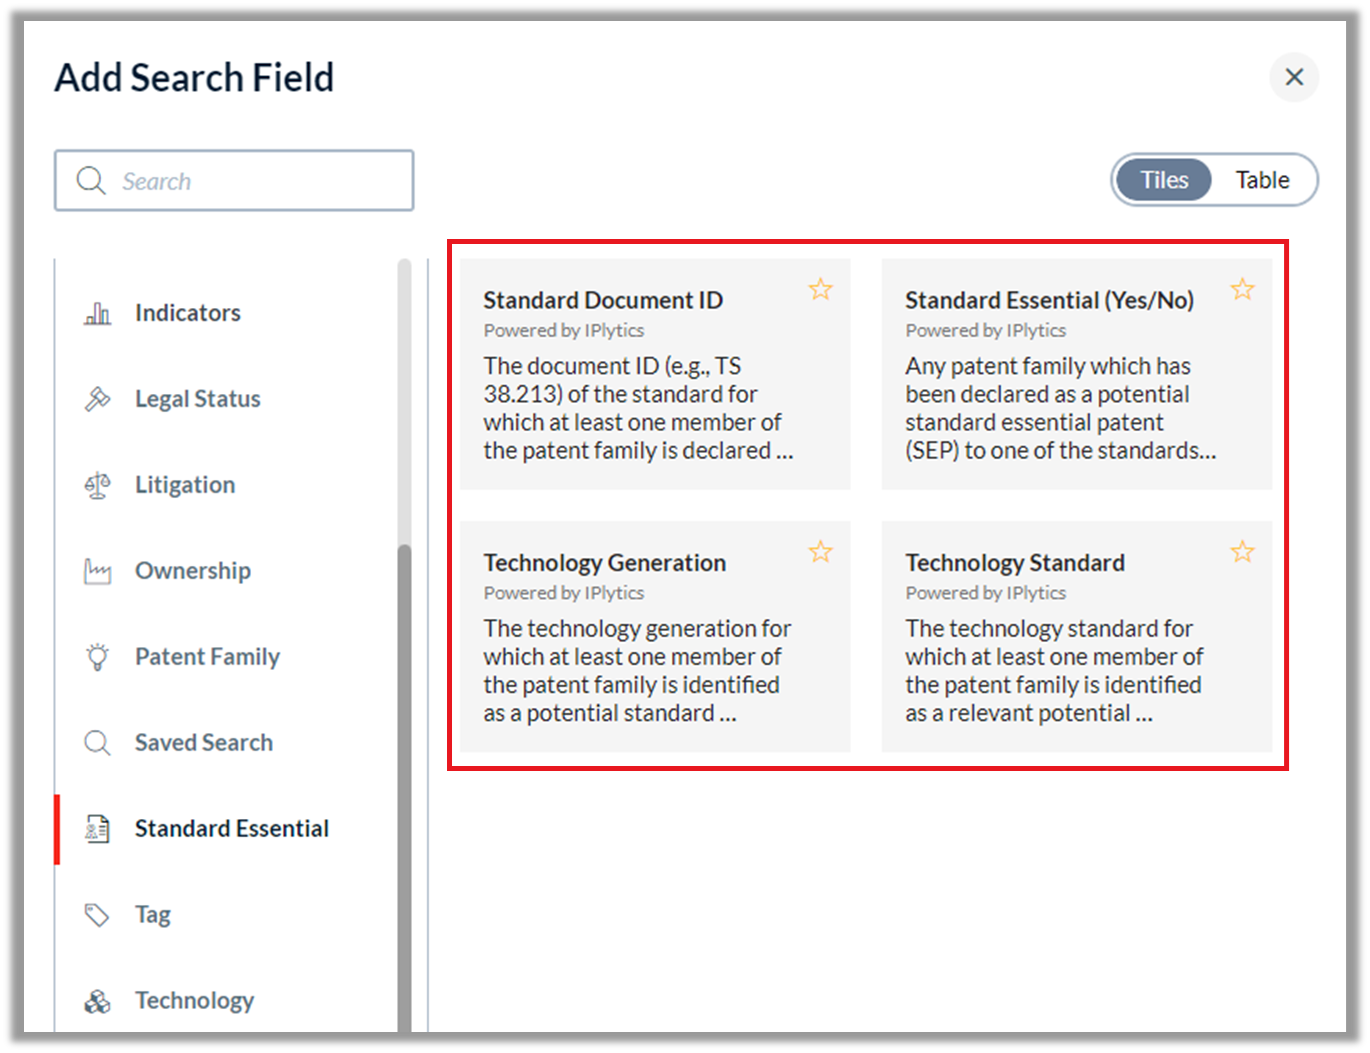
Task: Close the Add Search Field dialog
Action: pyautogui.click(x=1294, y=77)
